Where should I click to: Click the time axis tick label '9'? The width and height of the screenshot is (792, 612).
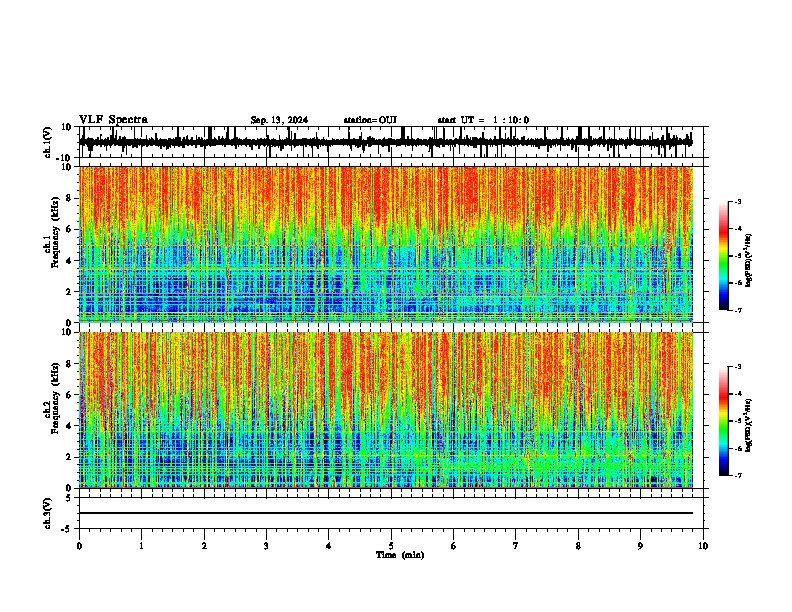tap(640, 546)
